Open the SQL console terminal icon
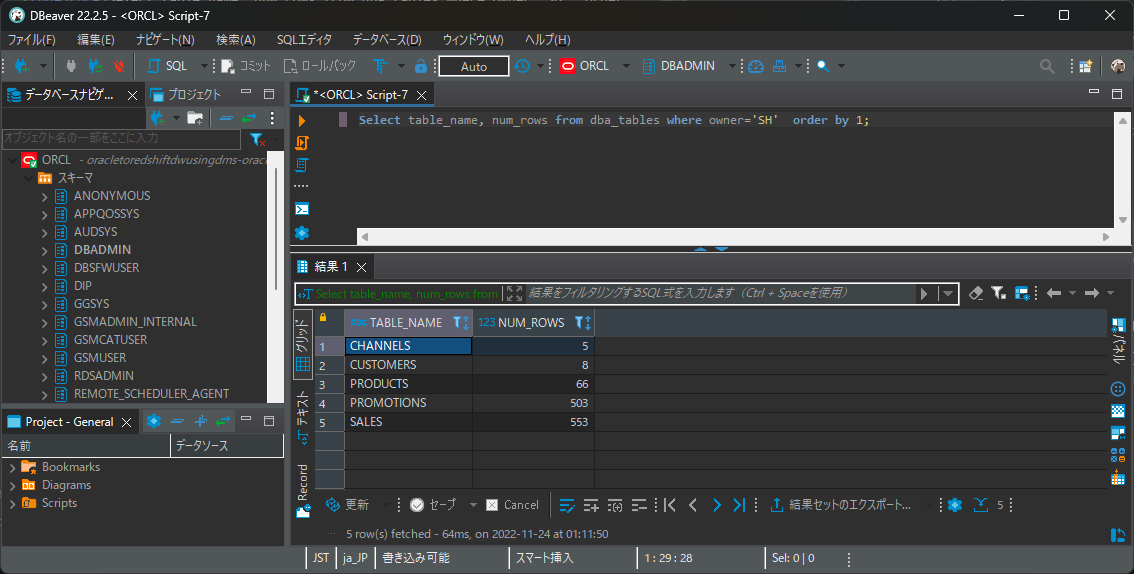 (x=302, y=209)
